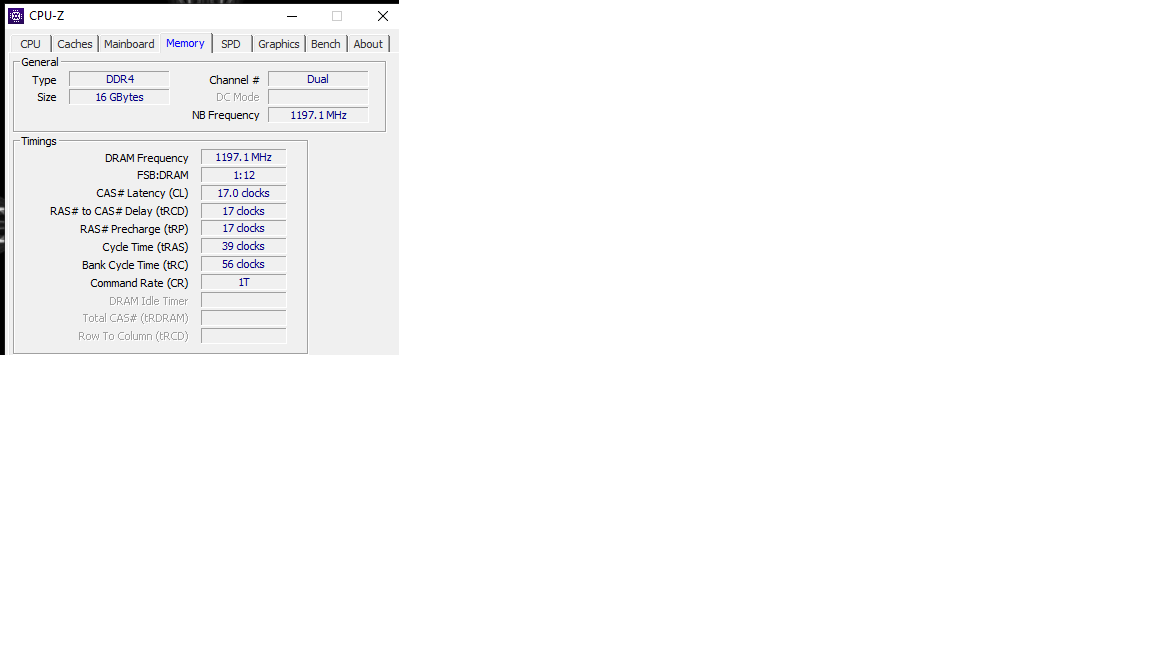
Task: Close the CPU-Z window
Action: [383, 15]
